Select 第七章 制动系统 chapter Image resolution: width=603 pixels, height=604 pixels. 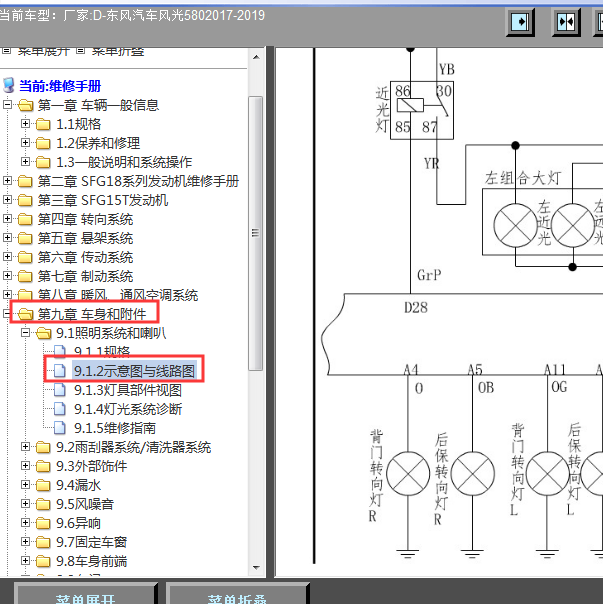click(85, 276)
